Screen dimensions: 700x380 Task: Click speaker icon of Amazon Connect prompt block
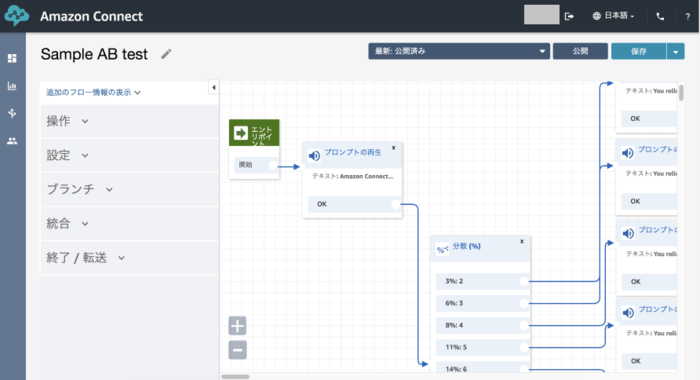314,155
